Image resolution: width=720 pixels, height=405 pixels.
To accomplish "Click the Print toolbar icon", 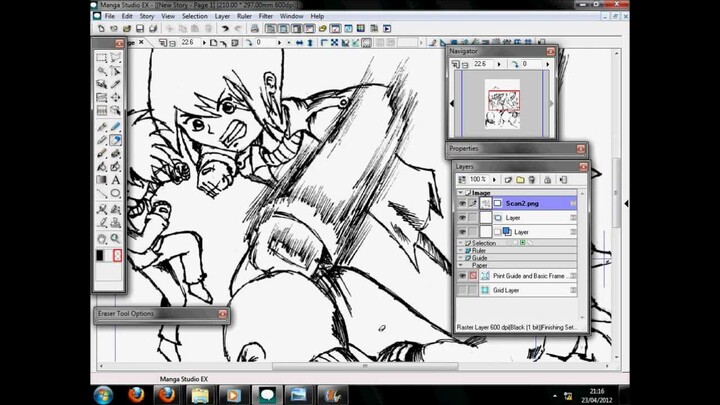I will point(254,28).
